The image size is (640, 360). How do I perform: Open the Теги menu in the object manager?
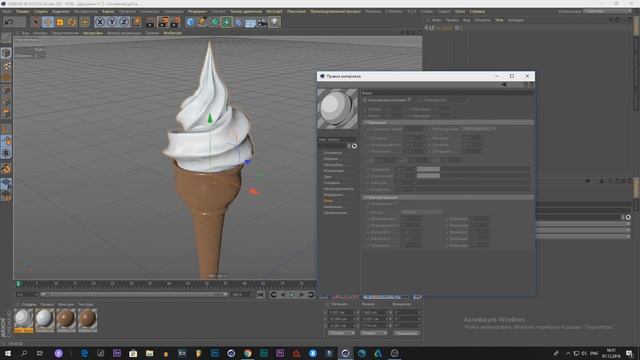[x=499, y=20]
